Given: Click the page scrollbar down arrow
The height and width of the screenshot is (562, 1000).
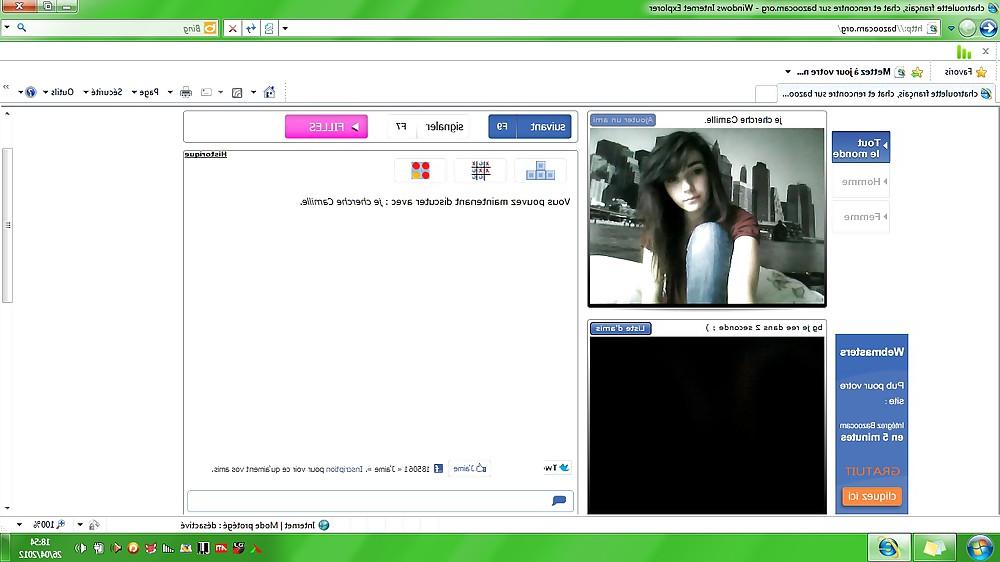Looking at the screenshot, I should coord(7,508).
